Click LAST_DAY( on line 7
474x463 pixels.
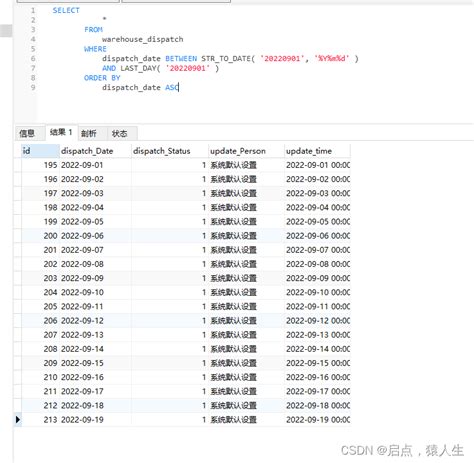click(140, 68)
